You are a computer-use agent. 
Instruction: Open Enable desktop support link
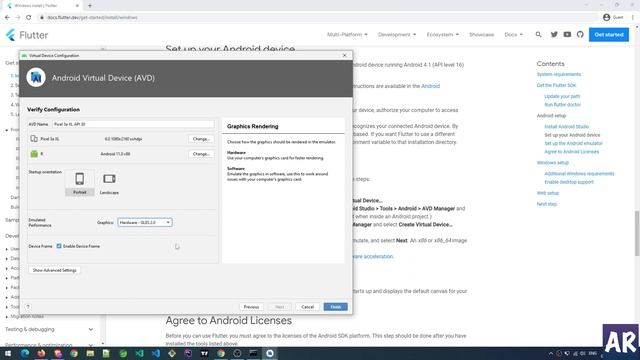point(569,182)
